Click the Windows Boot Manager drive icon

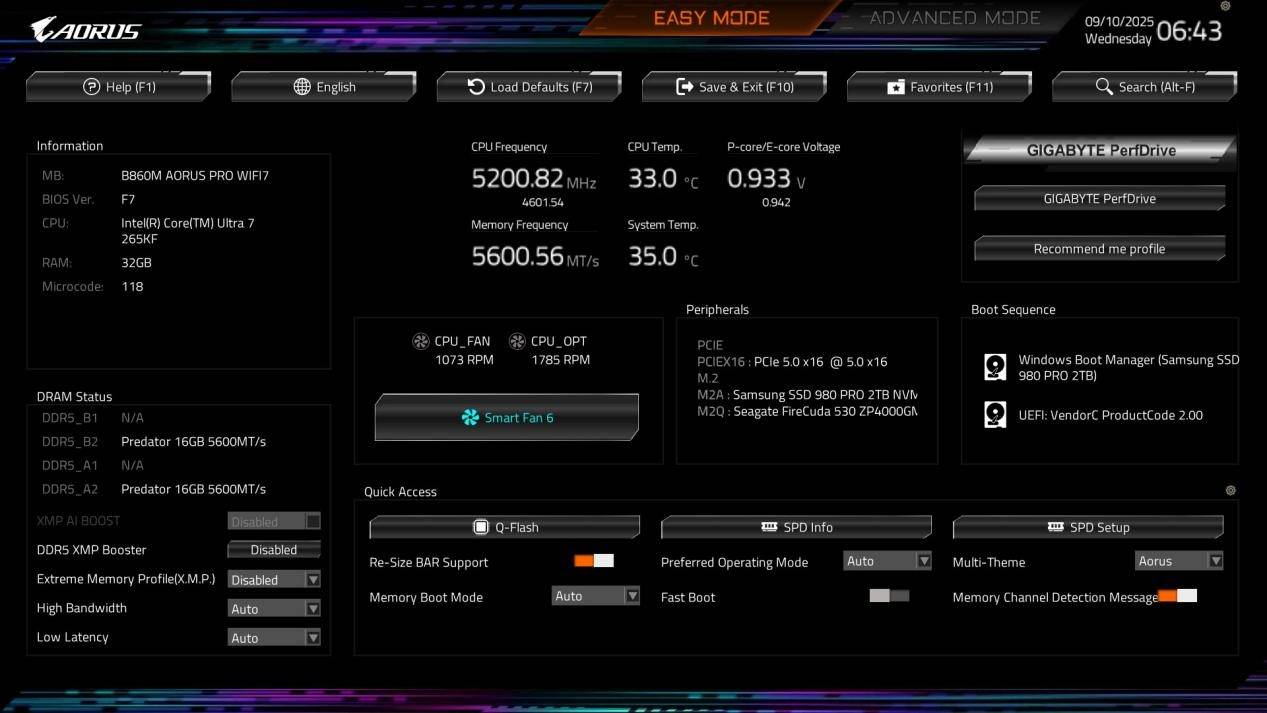click(x=995, y=367)
